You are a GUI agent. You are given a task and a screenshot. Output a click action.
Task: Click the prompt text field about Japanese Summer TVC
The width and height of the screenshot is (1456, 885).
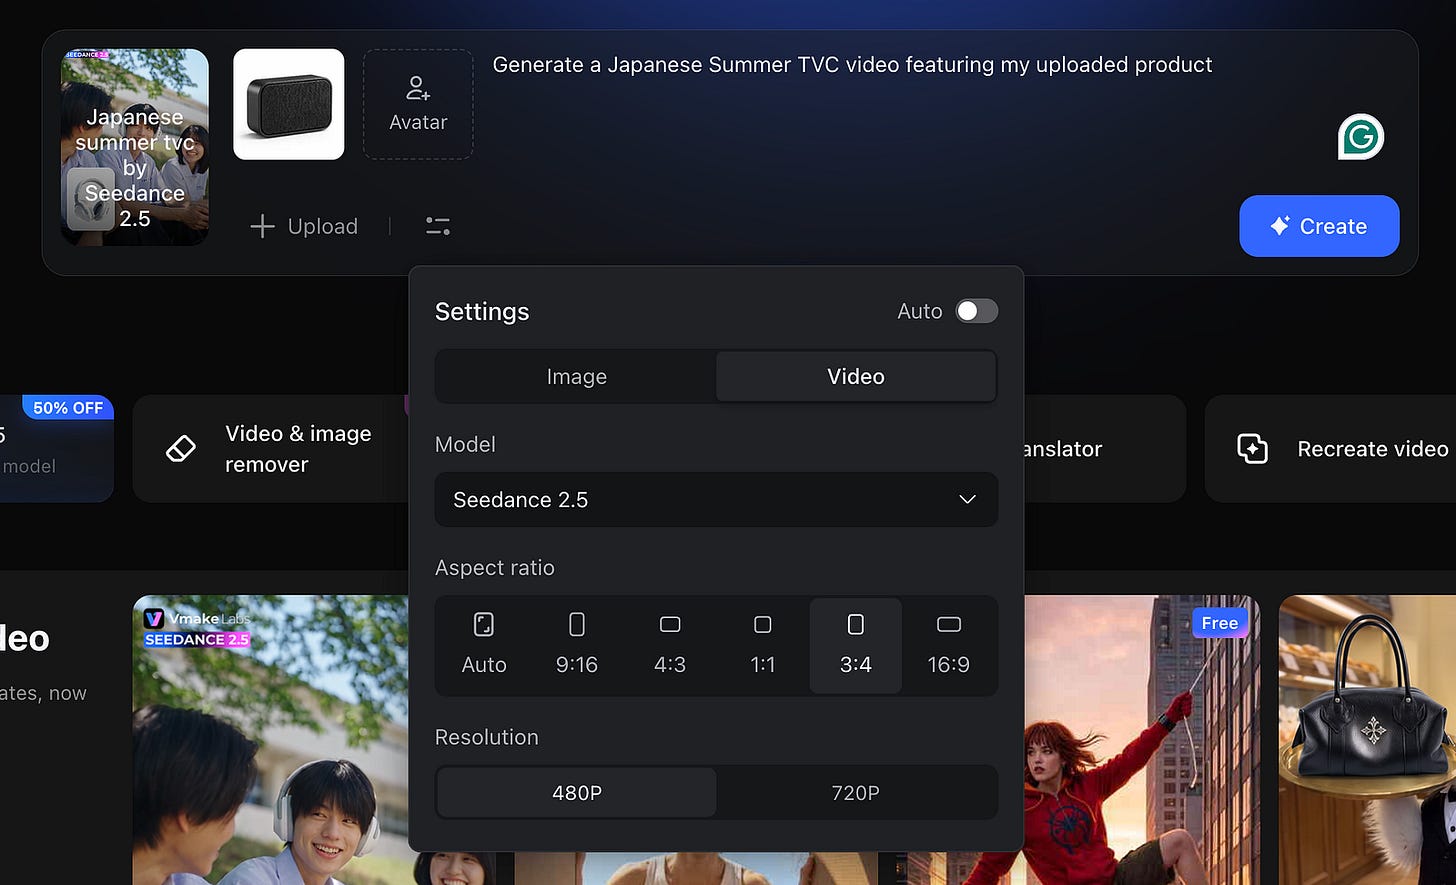pos(852,65)
